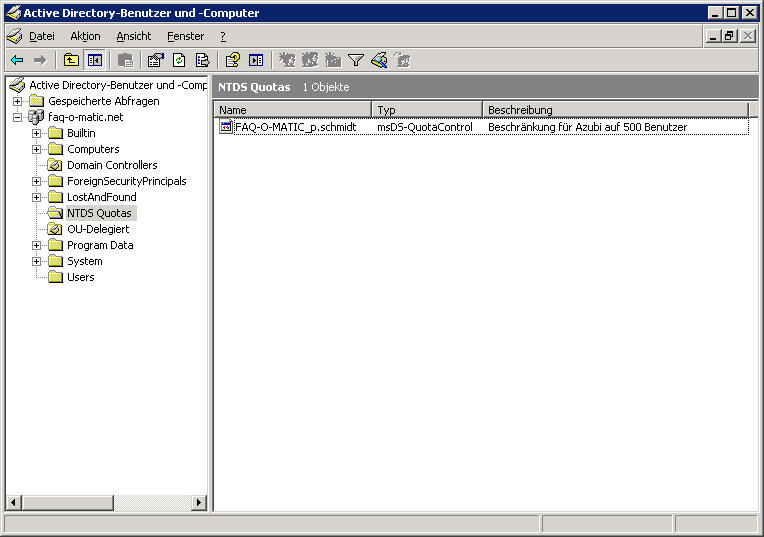Screen dimensions: 764x537
Task: Click the open NTDS Quotas folder icon
Action: (x=55, y=213)
